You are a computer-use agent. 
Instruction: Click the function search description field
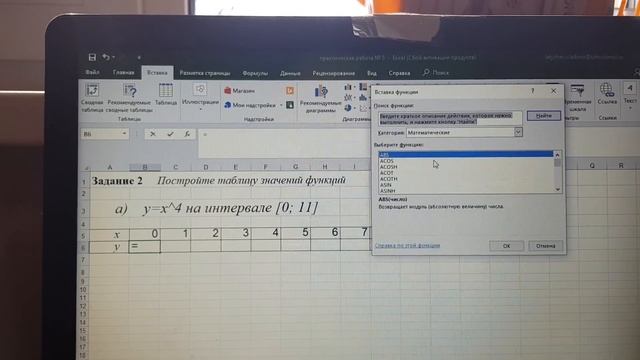450,119
